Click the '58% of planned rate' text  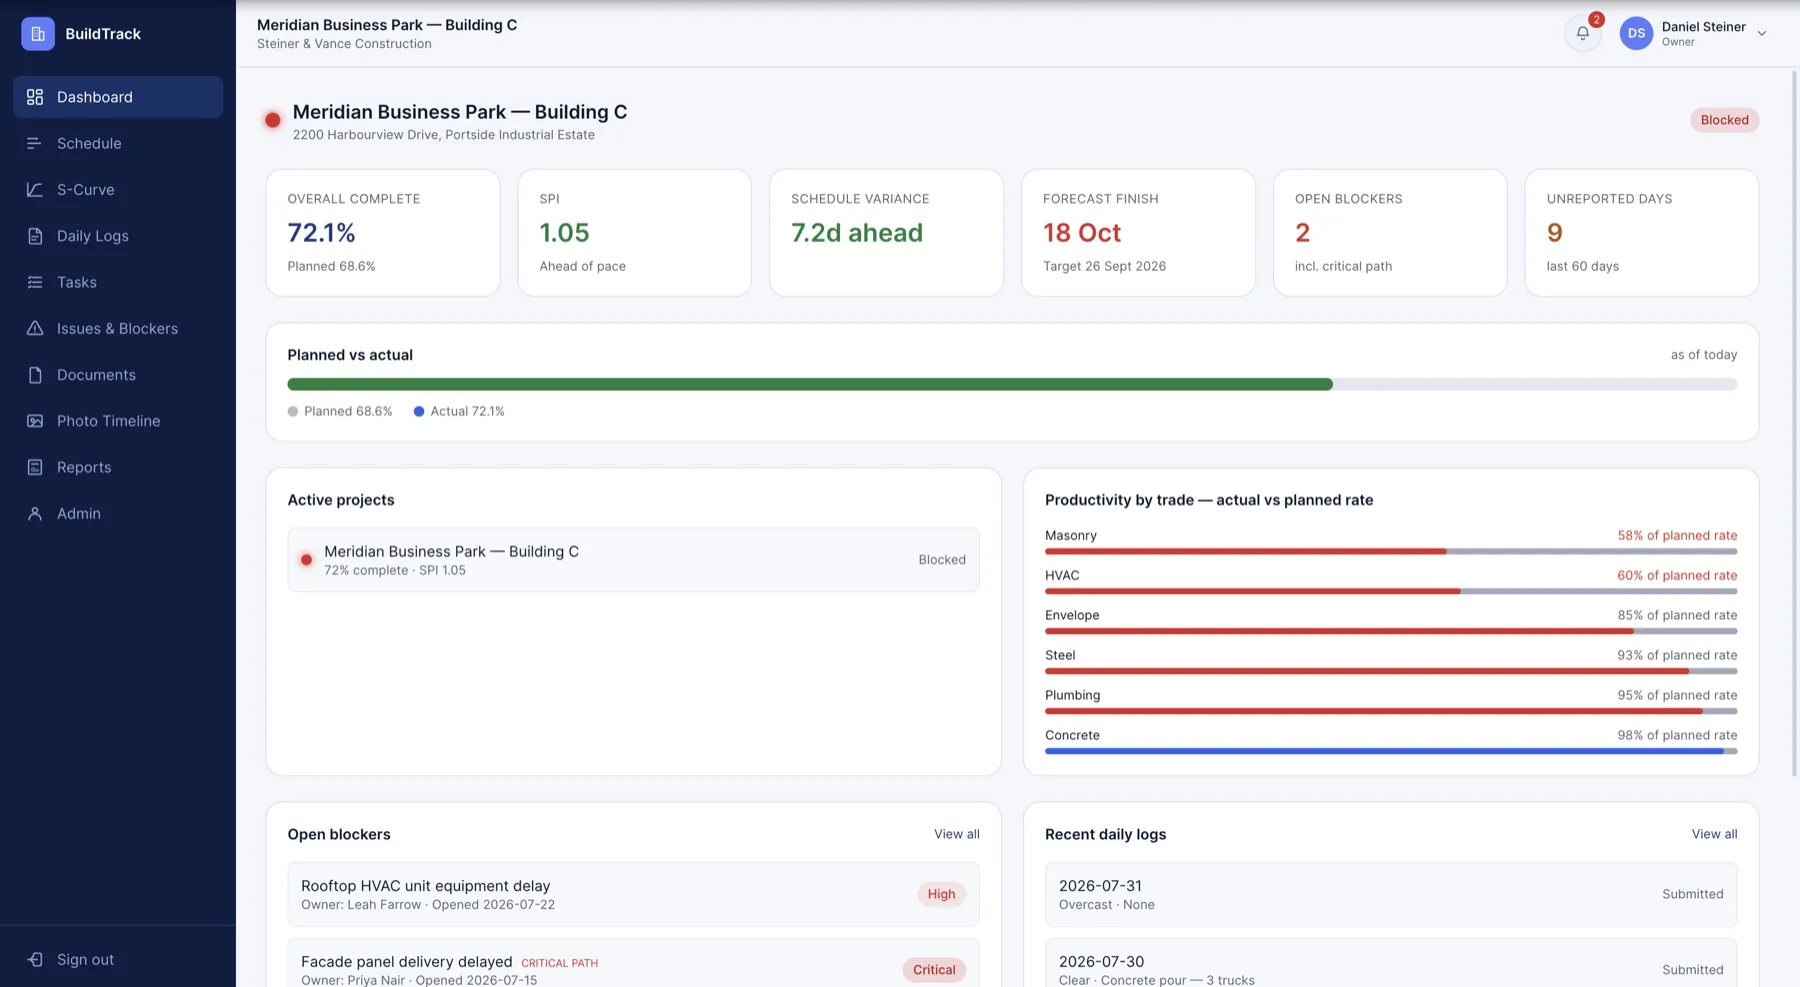(x=1677, y=535)
